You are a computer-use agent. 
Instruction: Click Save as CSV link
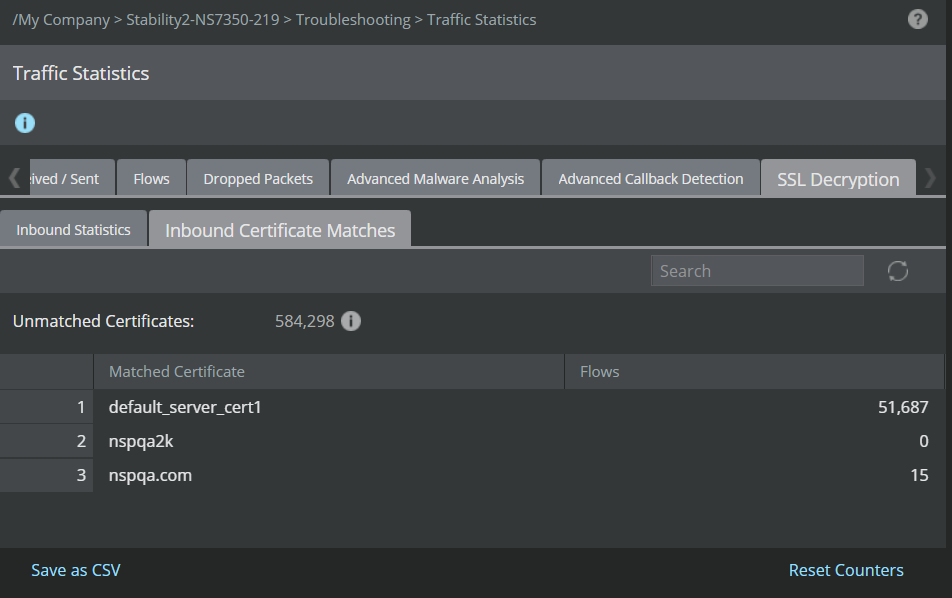tap(76, 570)
